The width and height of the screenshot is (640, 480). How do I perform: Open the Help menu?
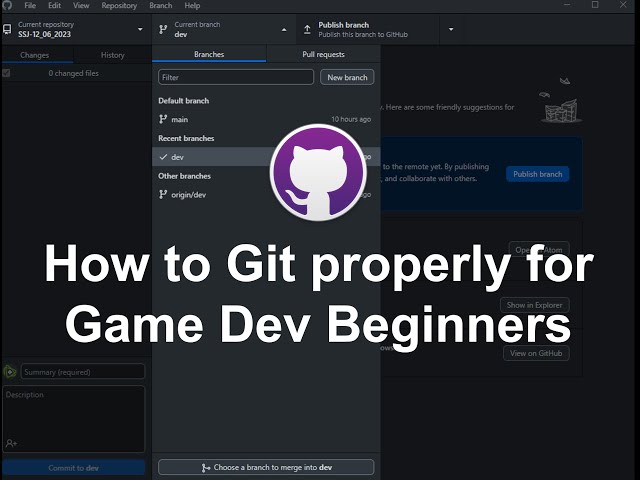click(192, 6)
